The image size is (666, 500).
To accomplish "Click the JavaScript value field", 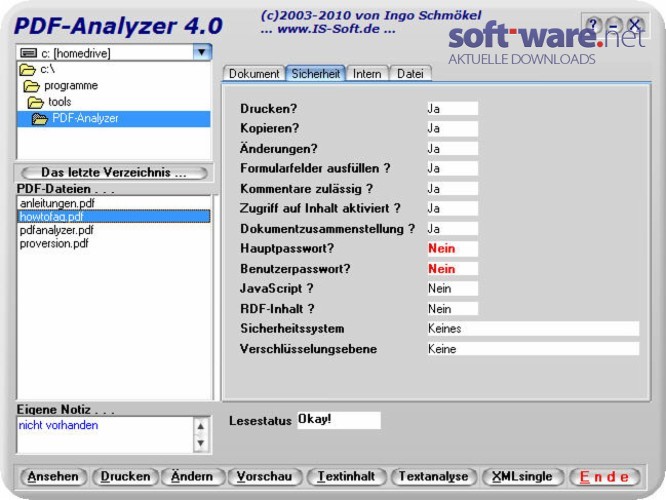I will coord(452,289).
